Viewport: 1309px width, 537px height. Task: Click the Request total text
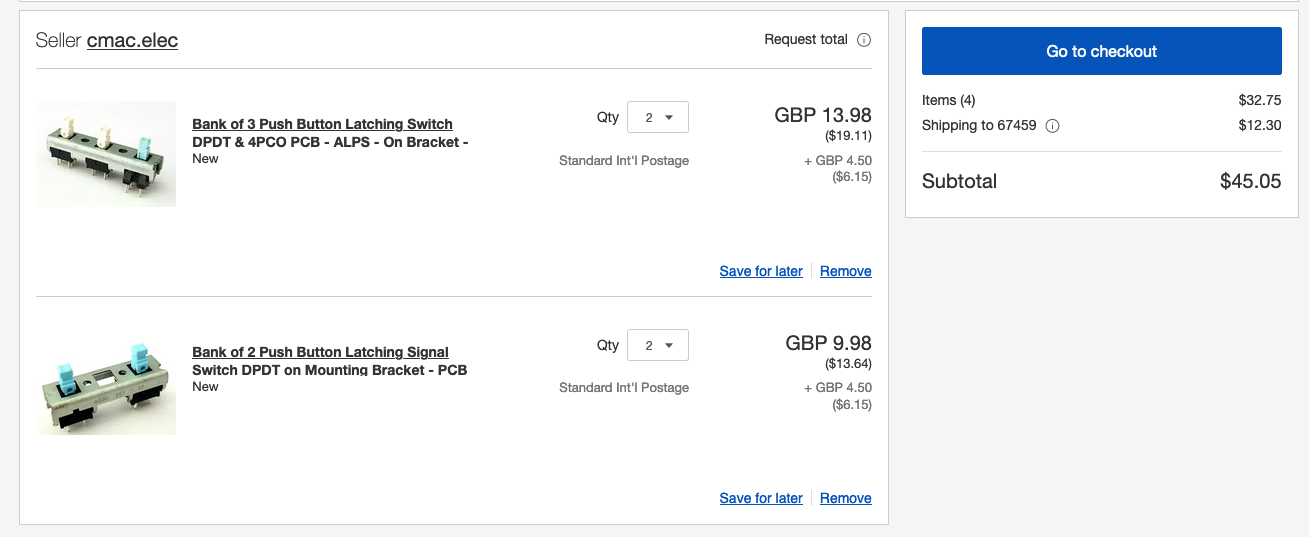(x=806, y=40)
